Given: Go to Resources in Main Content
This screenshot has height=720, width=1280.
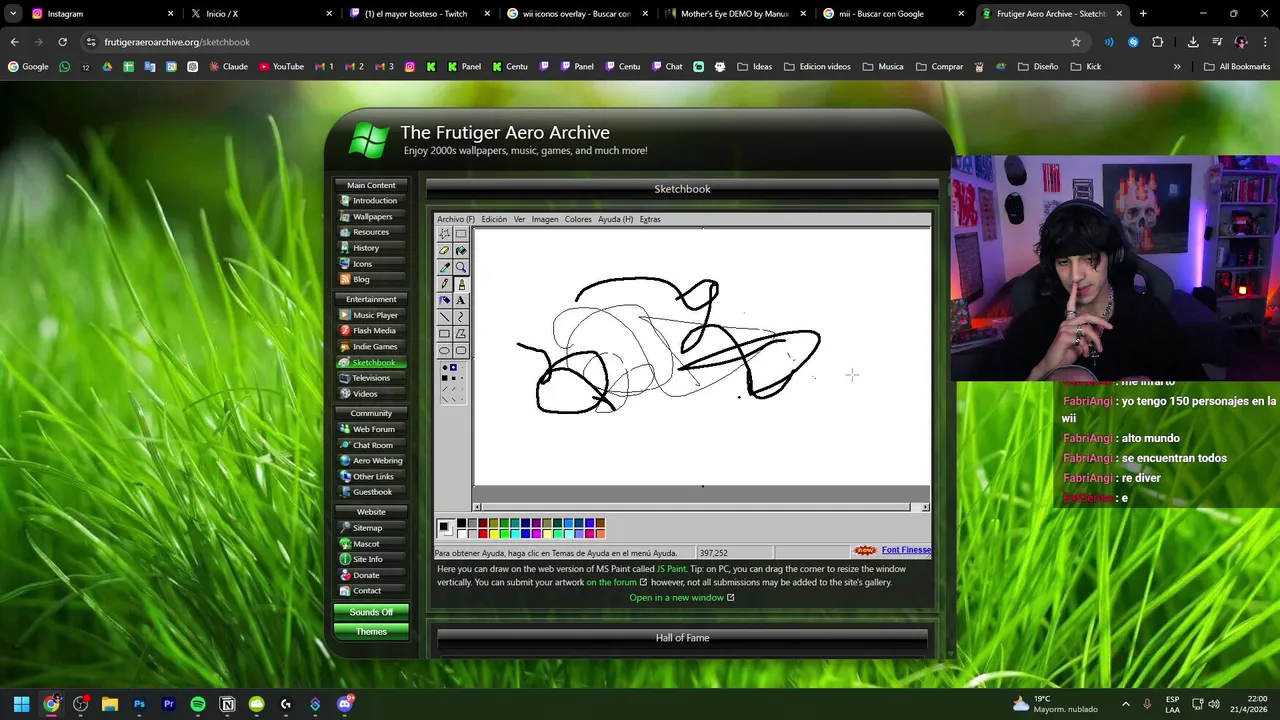Looking at the screenshot, I should 371,232.
